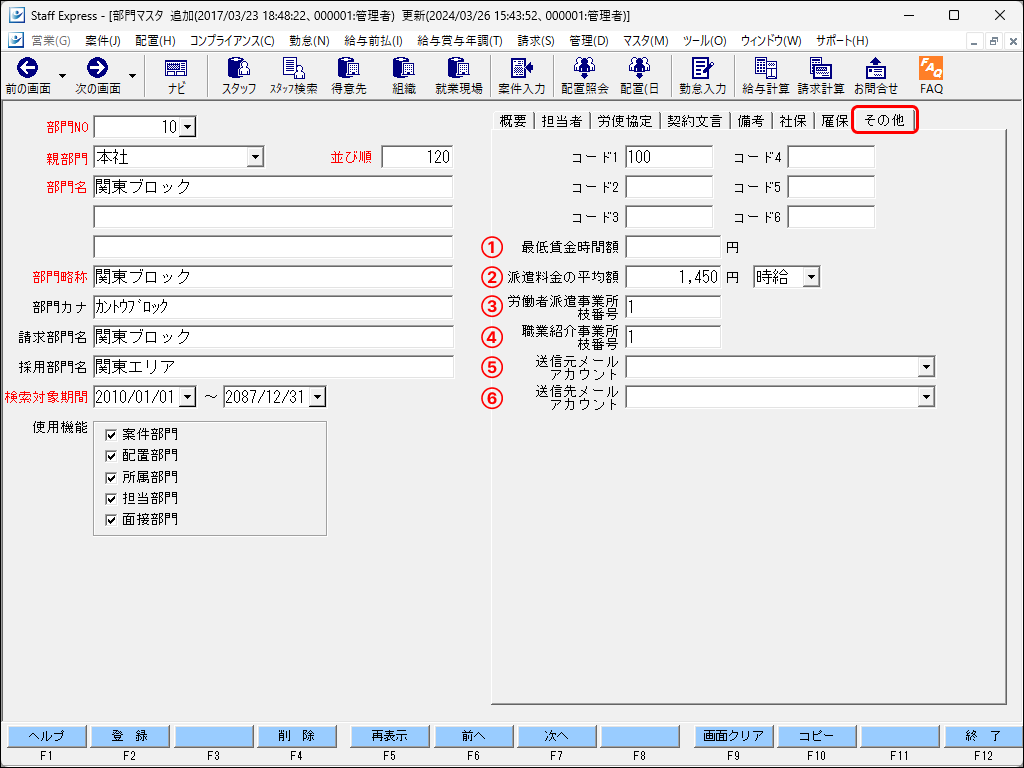
Task: Go forward with 次の画面 arrow icon
Action: [97, 68]
